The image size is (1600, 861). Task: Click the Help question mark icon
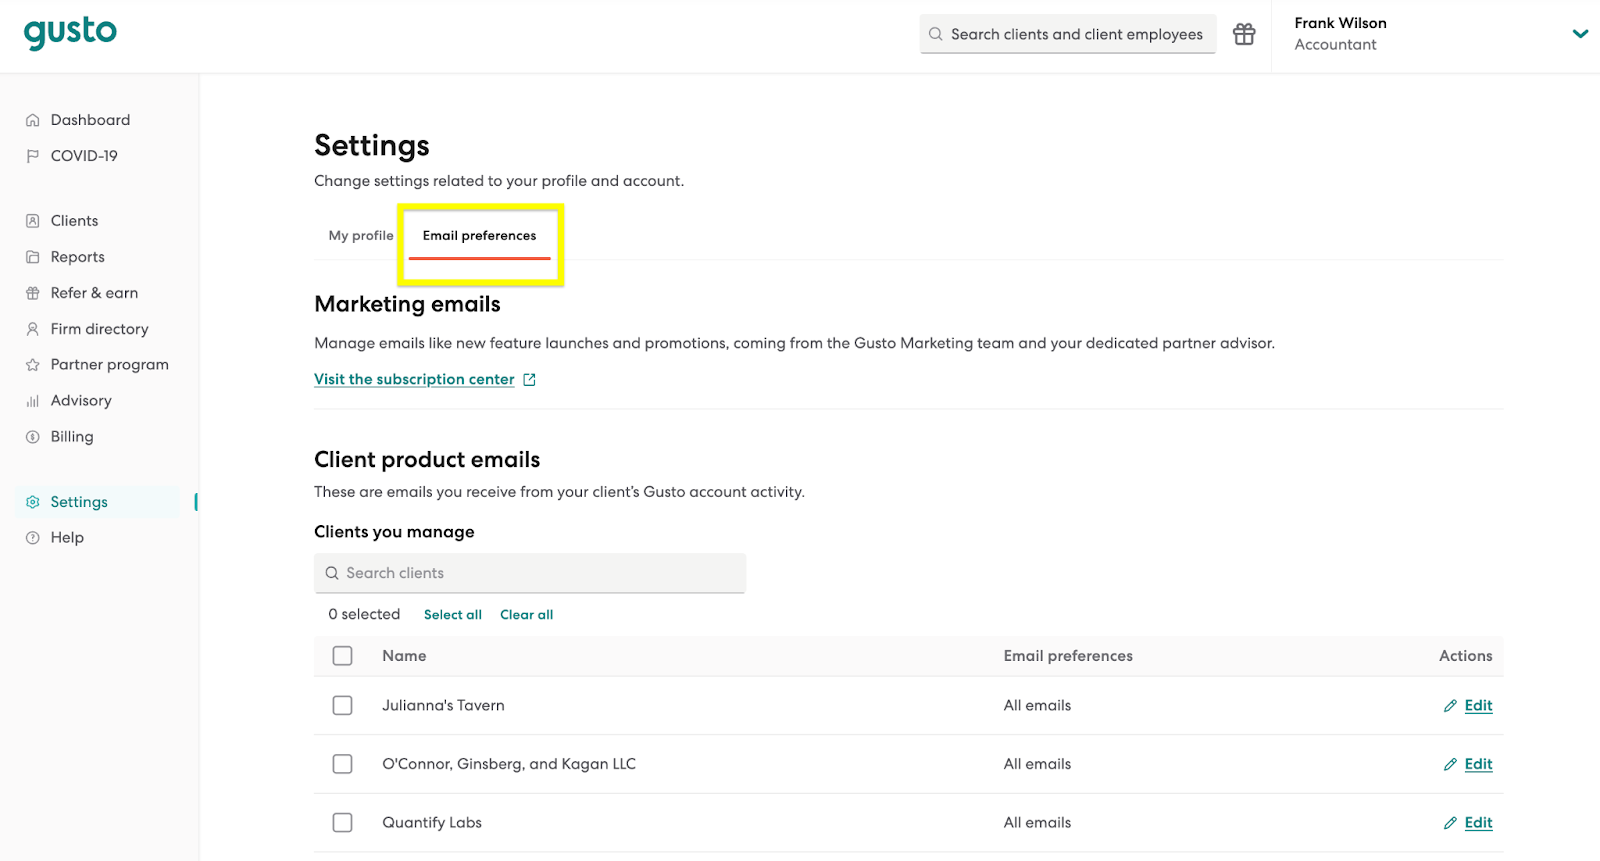pyautogui.click(x=33, y=538)
